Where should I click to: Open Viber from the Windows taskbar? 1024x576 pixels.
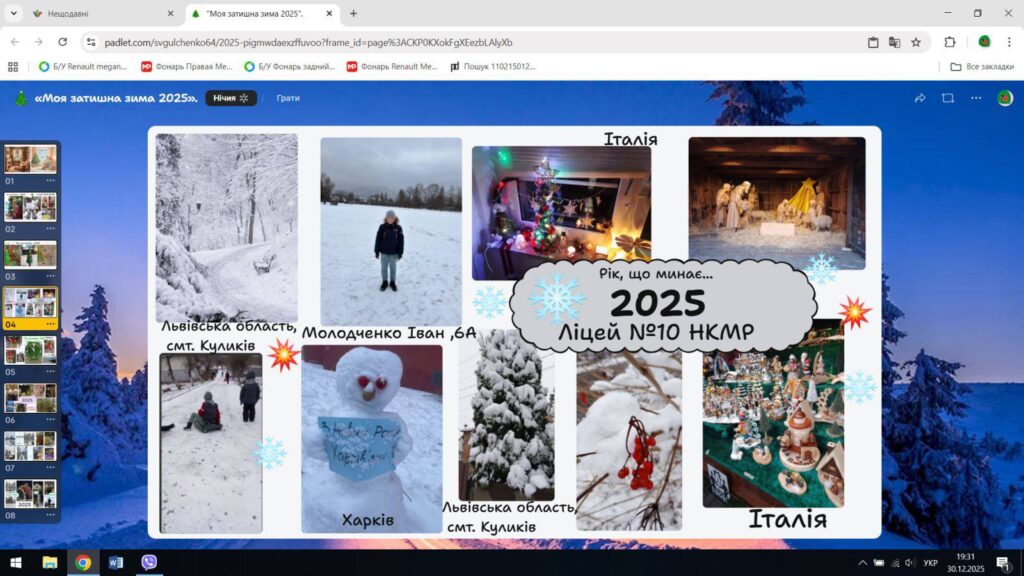pyautogui.click(x=149, y=562)
